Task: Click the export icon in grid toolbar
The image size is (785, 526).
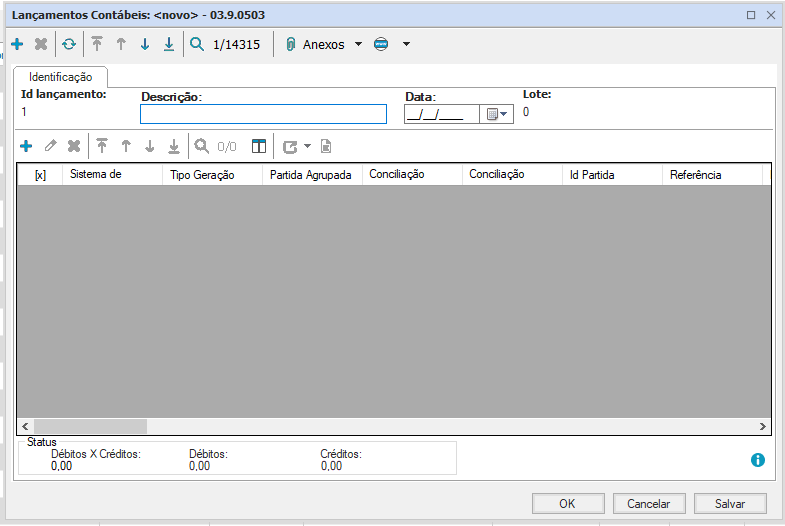Action: pyautogui.click(x=290, y=146)
